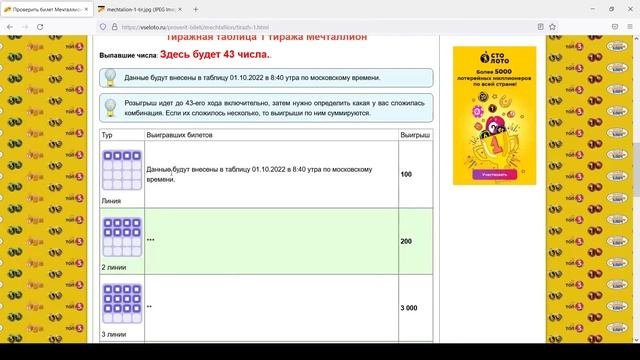Click the '3 линии' row label
The width and height of the screenshot is (640, 360).
114,334
